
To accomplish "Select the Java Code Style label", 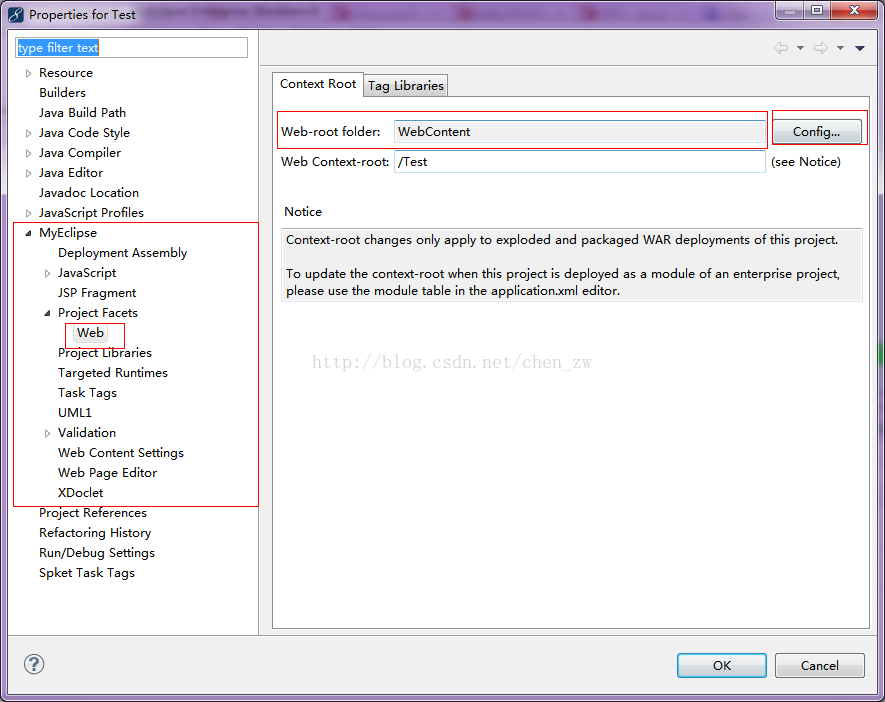I will pyautogui.click(x=84, y=133).
